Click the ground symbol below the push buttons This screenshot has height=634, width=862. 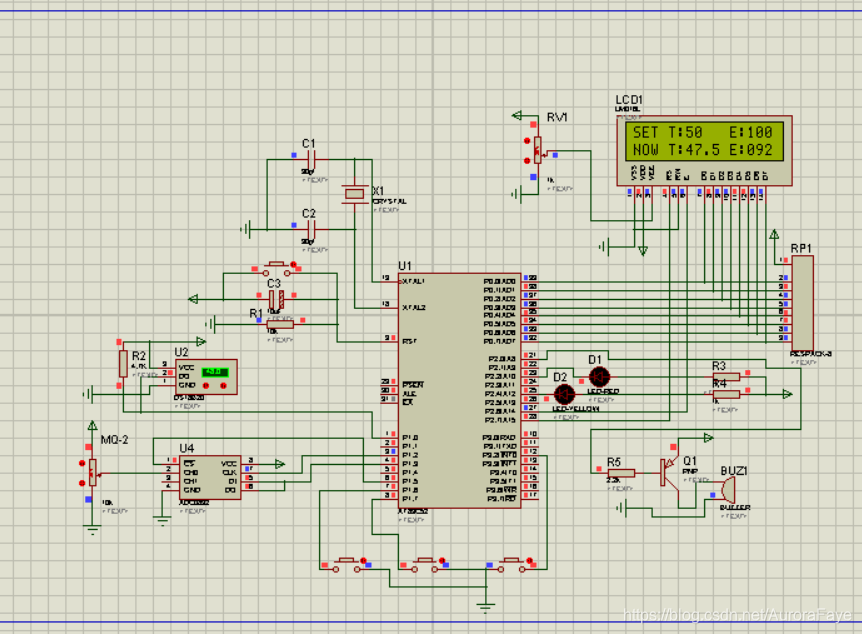click(485, 606)
